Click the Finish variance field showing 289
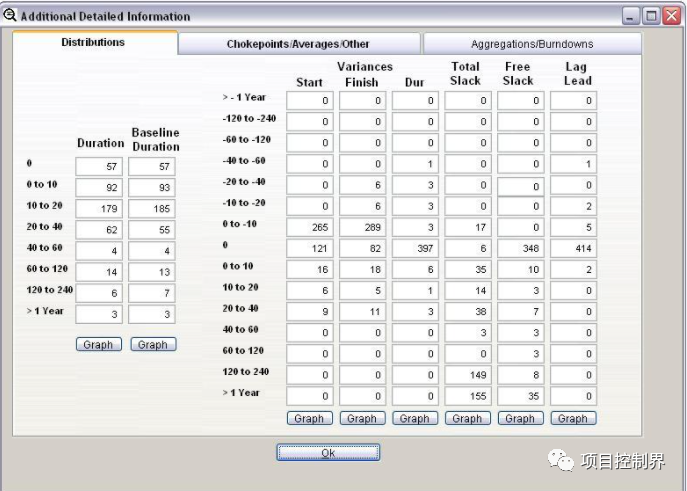The height and width of the screenshot is (491, 687). 362,227
